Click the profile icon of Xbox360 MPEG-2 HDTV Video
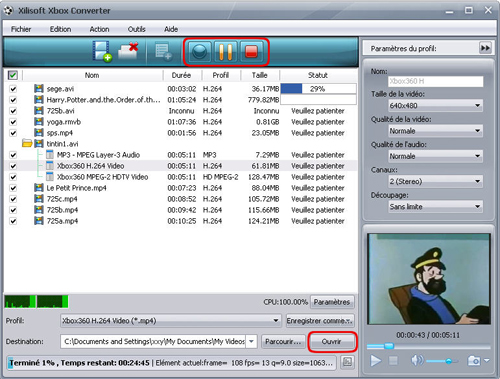 (50, 177)
